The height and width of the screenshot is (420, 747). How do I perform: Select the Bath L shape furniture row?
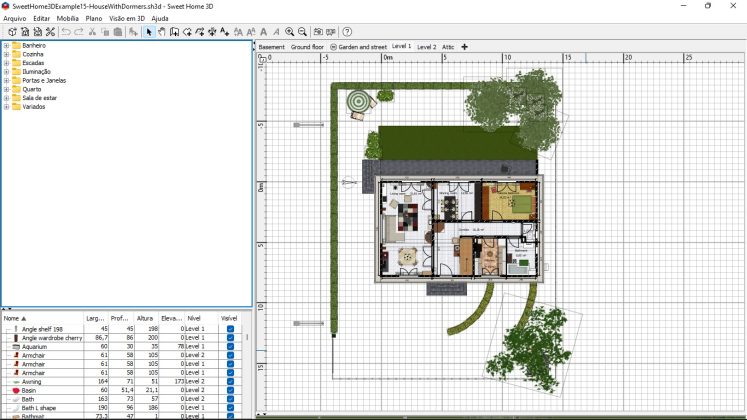point(121,408)
